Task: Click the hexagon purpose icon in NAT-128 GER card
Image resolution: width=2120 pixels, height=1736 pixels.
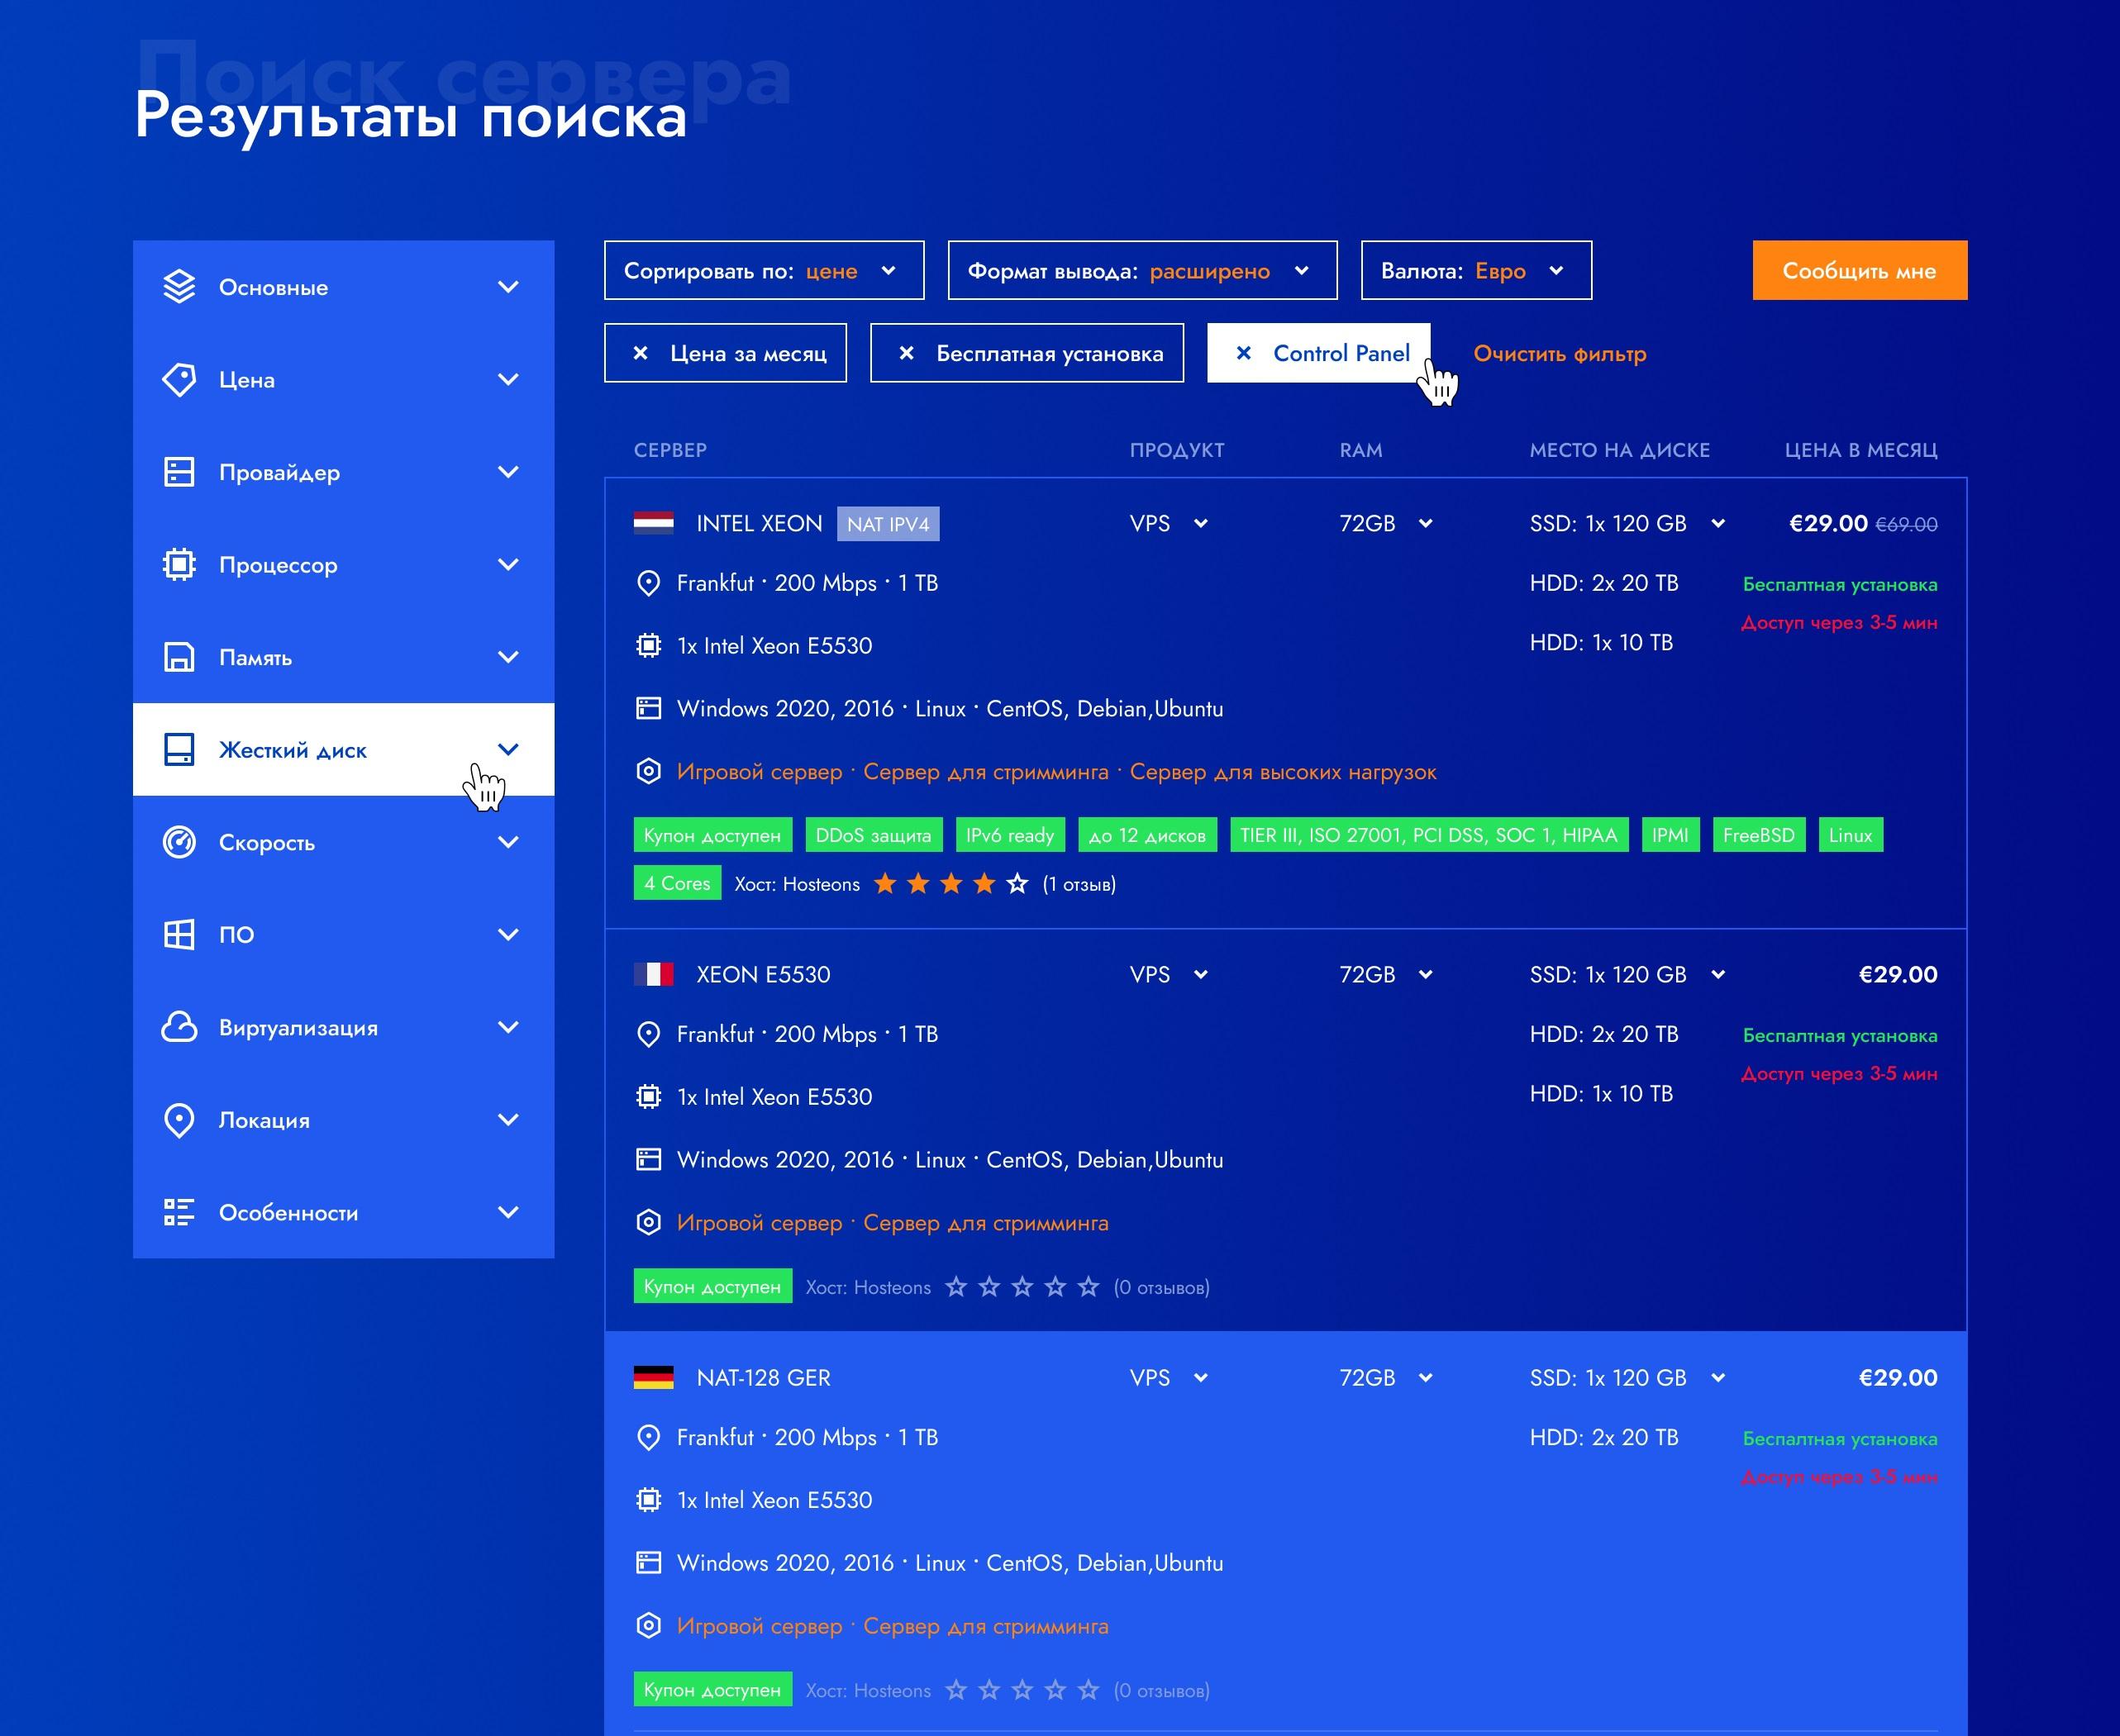Action: [649, 1625]
